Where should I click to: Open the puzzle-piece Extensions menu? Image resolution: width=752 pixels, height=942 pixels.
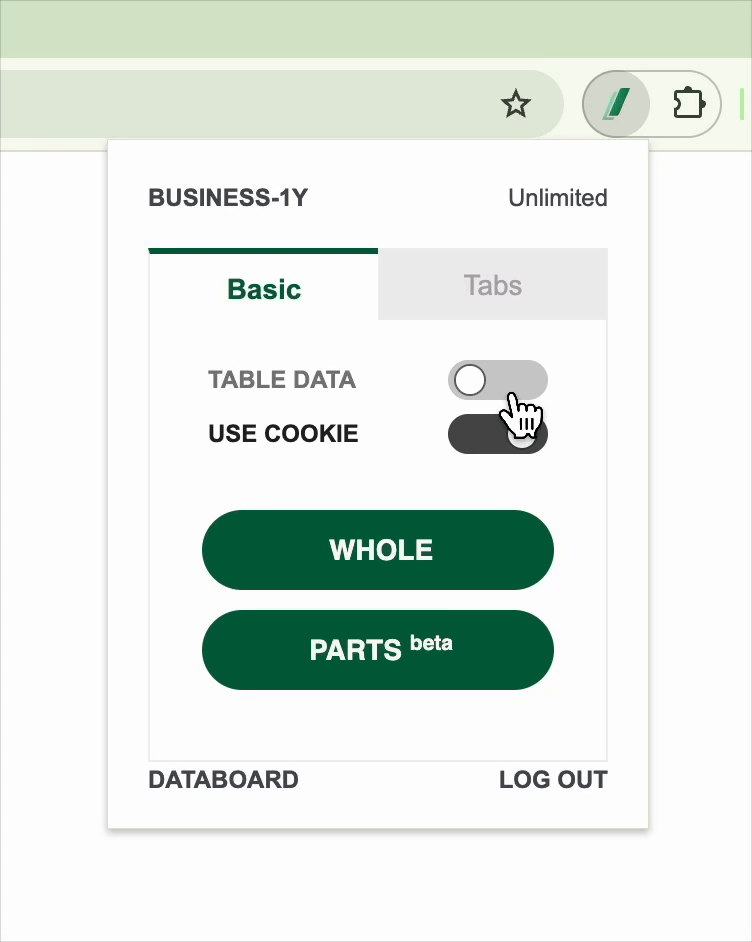pos(688,103)
